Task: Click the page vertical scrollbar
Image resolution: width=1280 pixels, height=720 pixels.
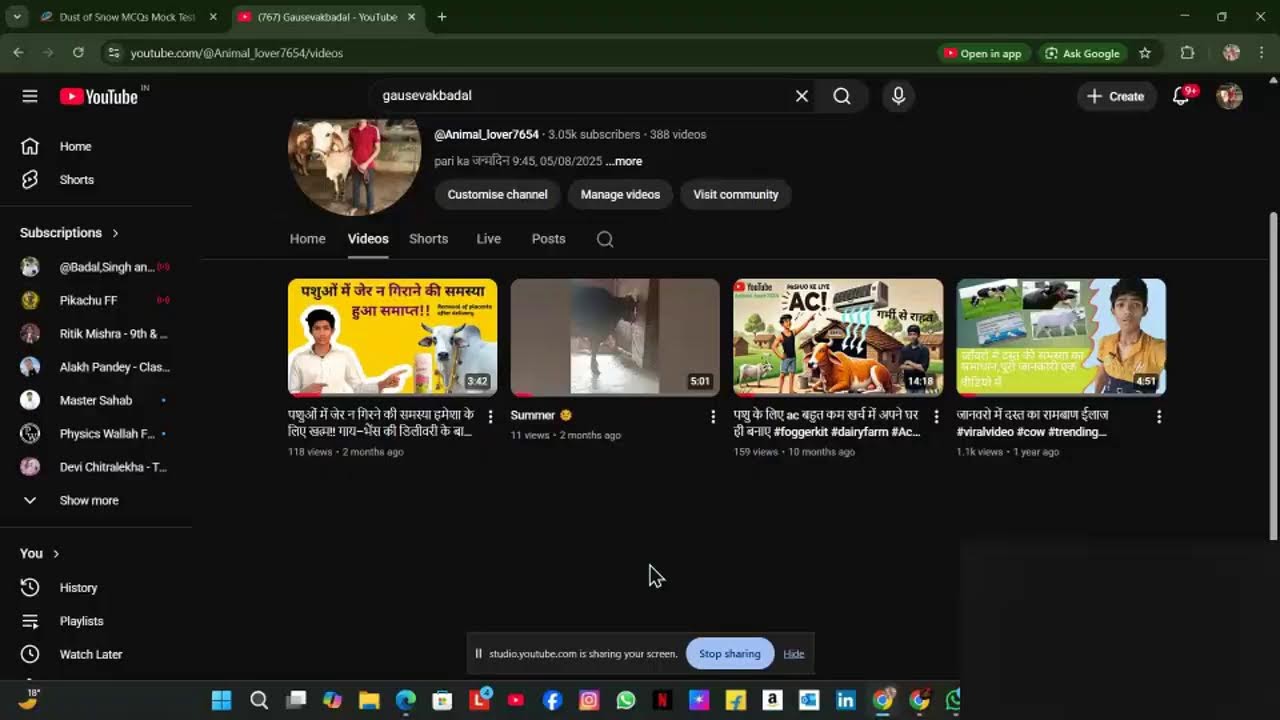Action: coord(1273,376)
